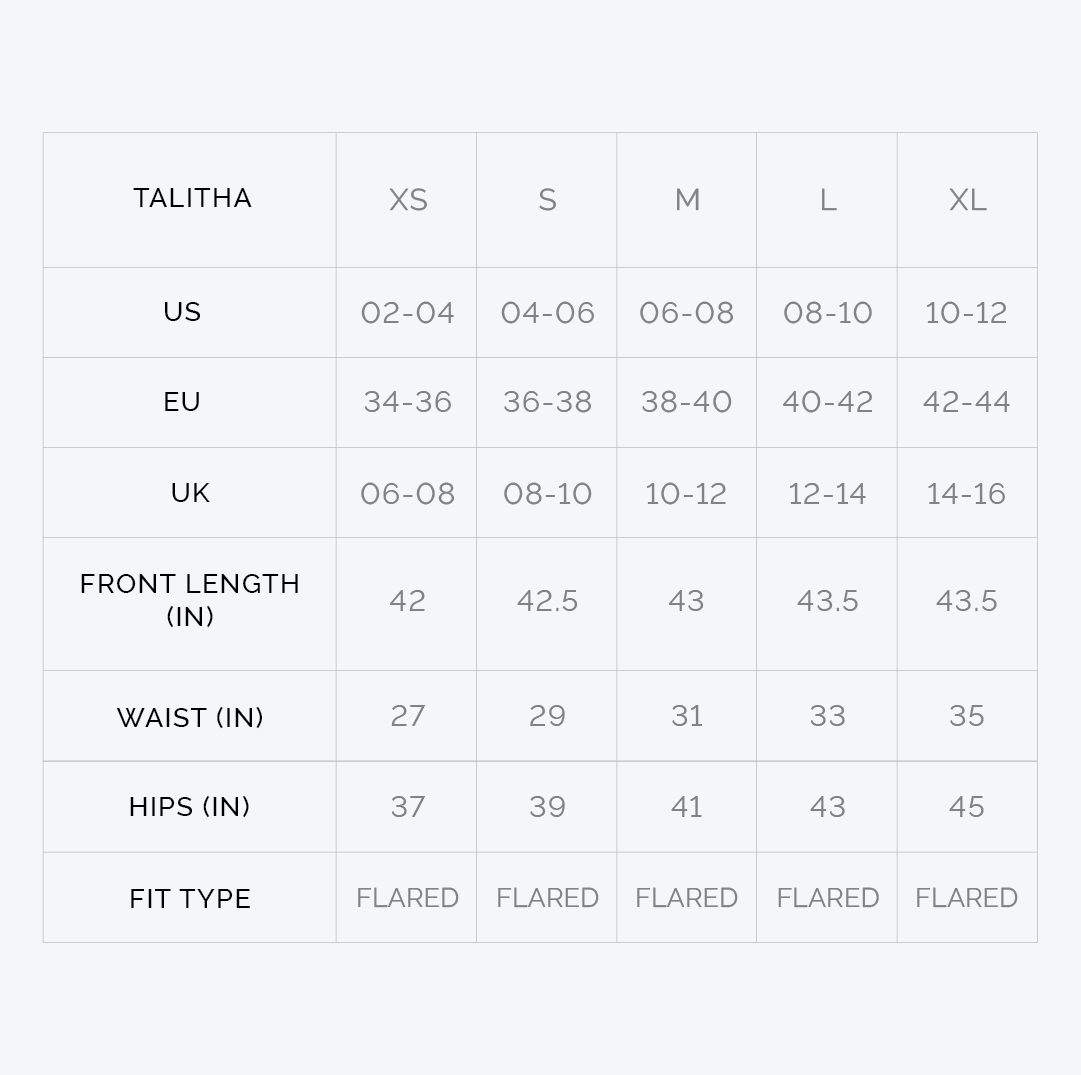1081x1075 pixels.
Task: Select US size 02-04 cell
Action: coord(408,313)
